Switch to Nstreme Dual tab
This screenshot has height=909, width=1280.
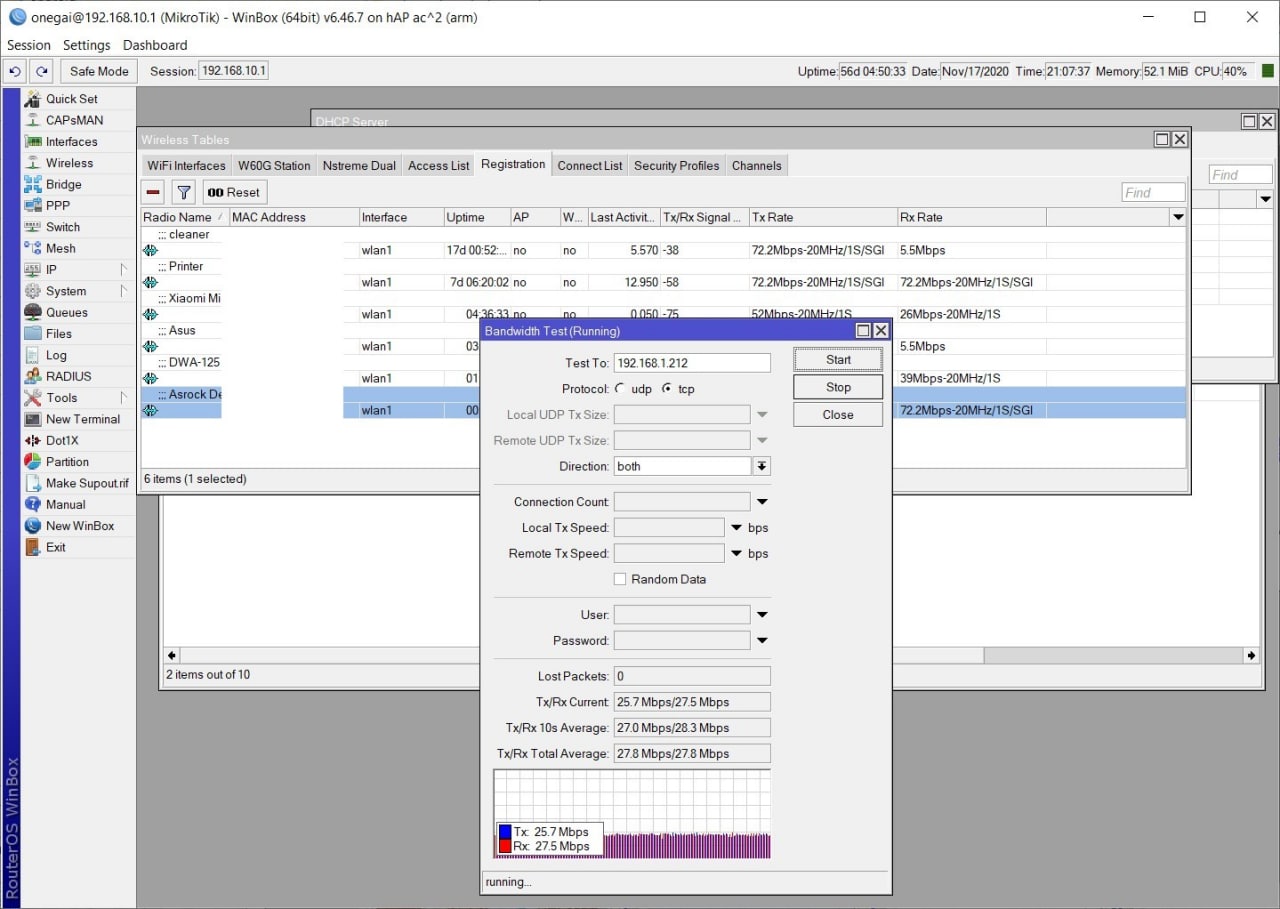(x=359, y=165)
